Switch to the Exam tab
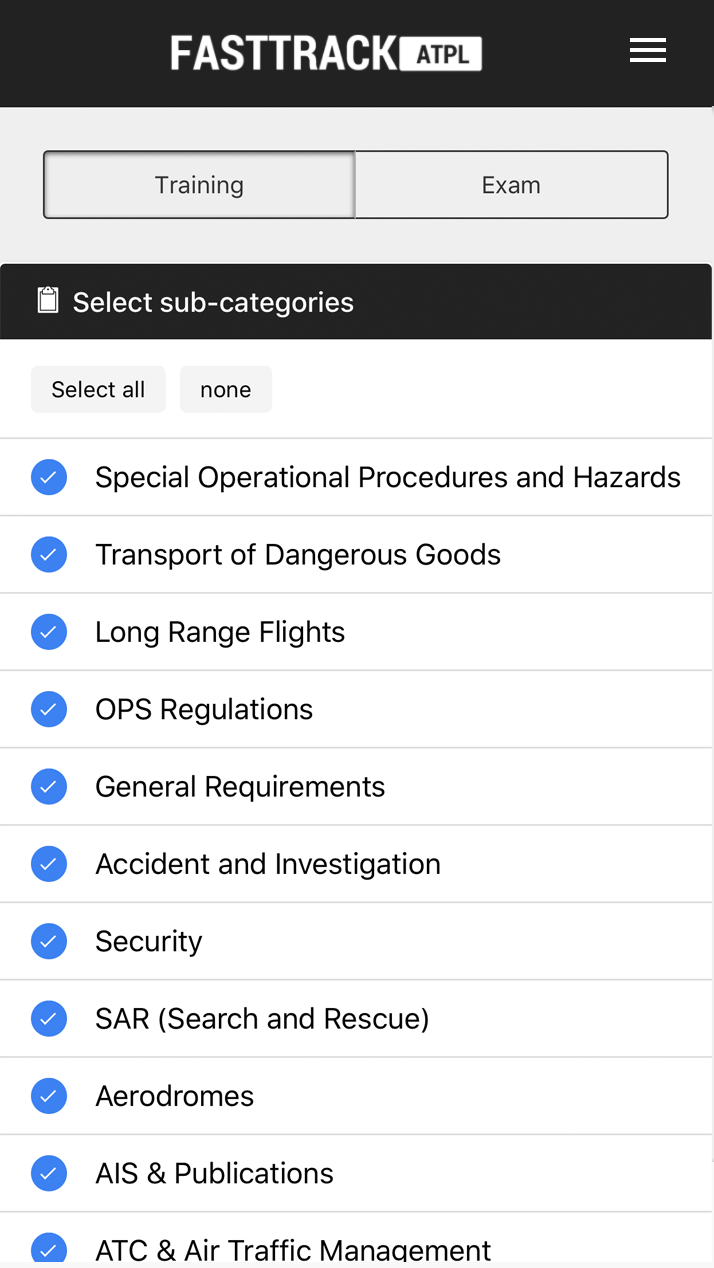This screenshot has height=1268, width=714. [x=511, y=185]
